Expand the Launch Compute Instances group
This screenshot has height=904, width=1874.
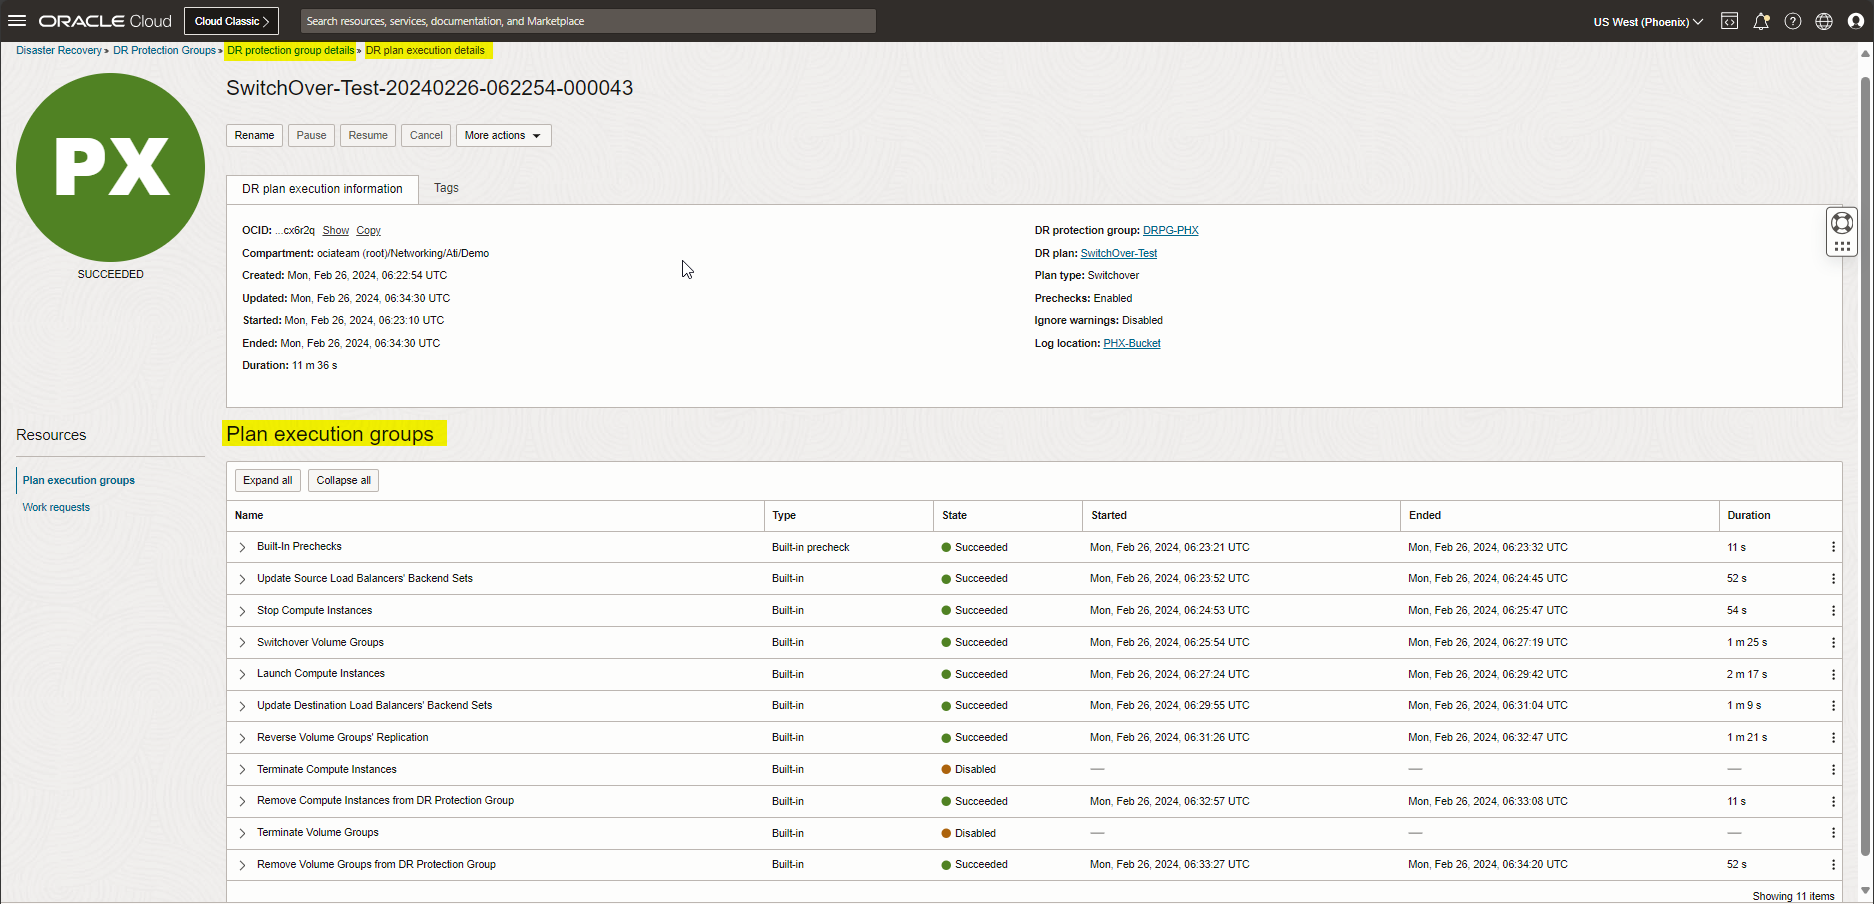click(x=242, y=674)
